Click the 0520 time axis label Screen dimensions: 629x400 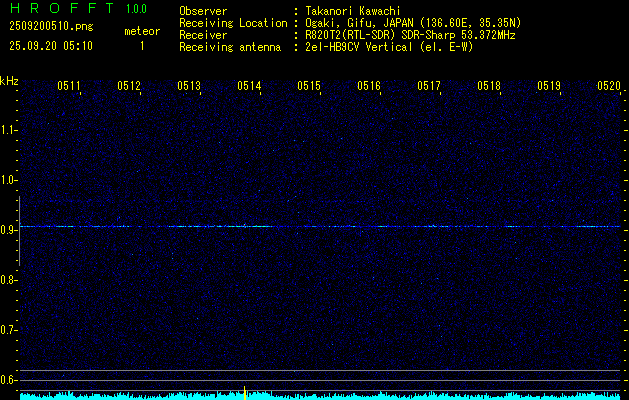pos(609,85)
